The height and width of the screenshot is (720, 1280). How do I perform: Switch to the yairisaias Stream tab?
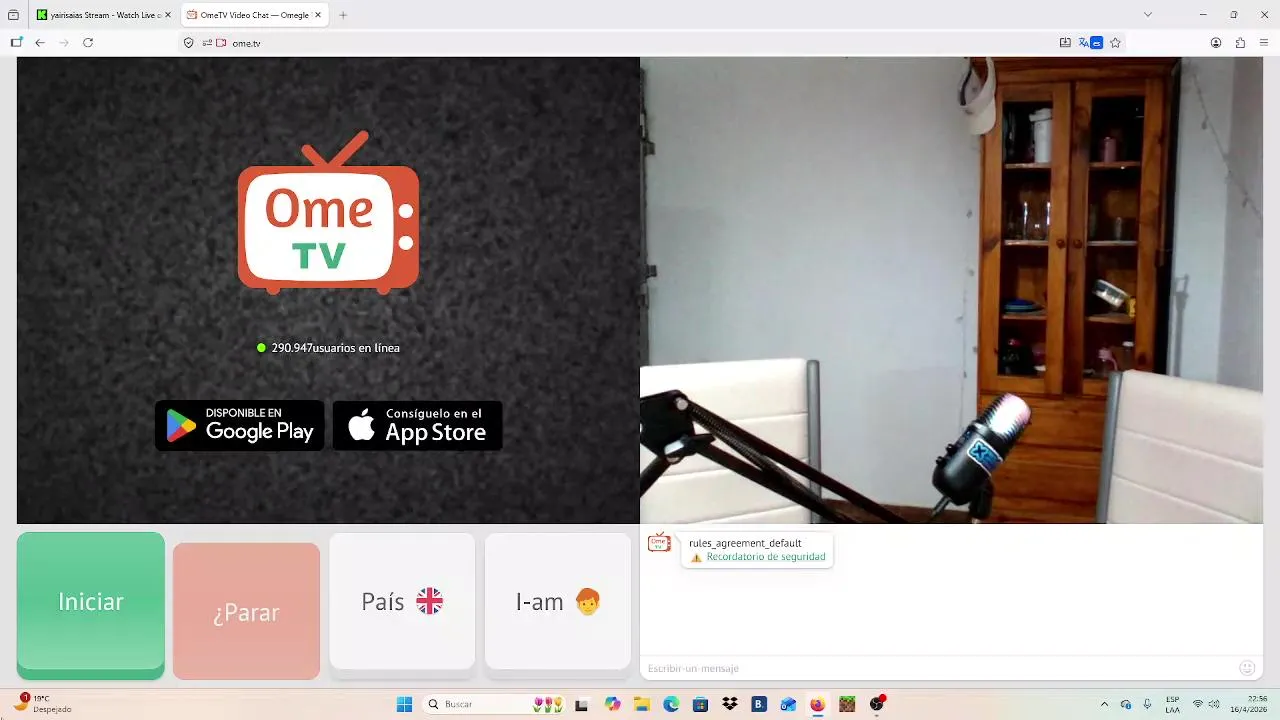(x=103, y=15)
